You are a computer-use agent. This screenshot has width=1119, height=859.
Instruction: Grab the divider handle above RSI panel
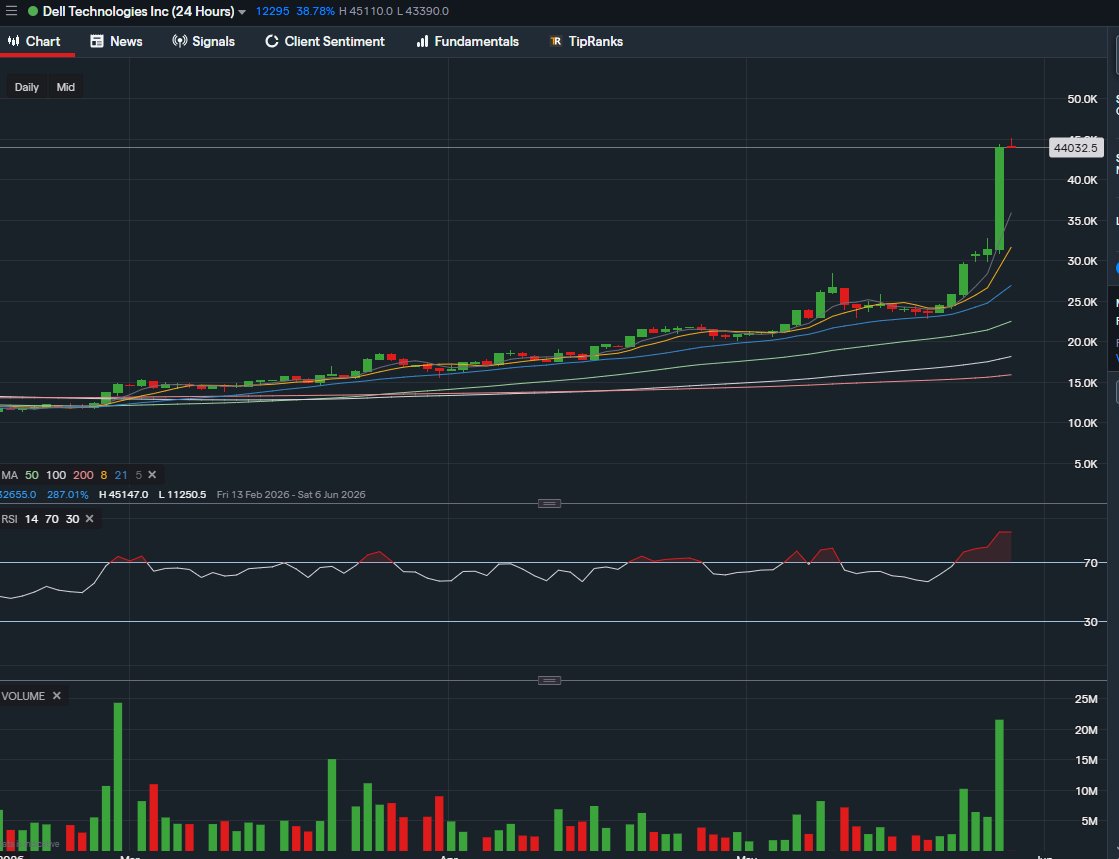(549, 504)
